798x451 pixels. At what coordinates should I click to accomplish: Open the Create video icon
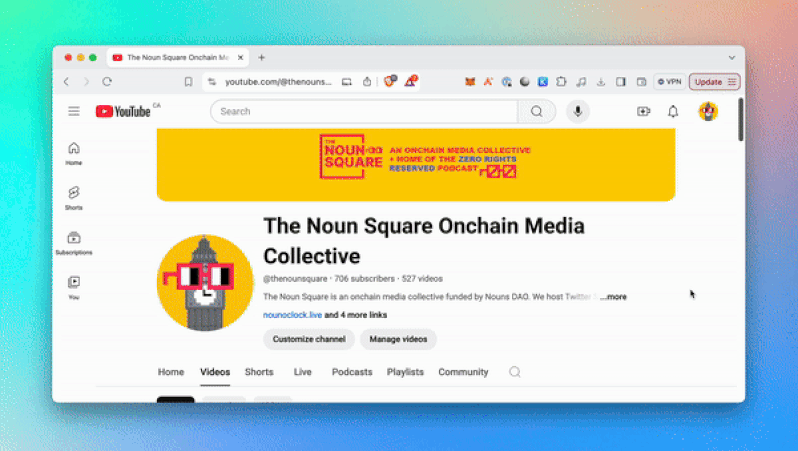643,111
